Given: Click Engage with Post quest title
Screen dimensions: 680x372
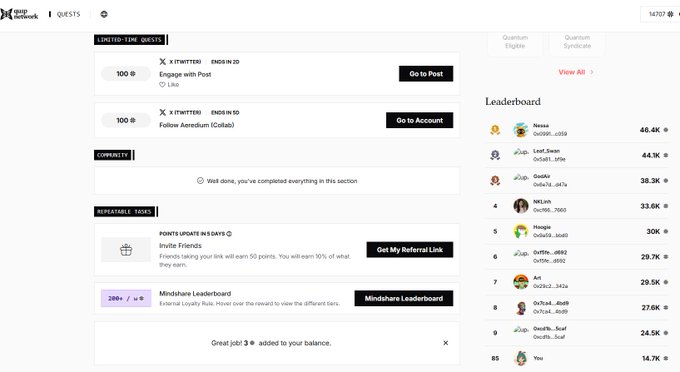Looking at the screenshot, I should point(185,74).
